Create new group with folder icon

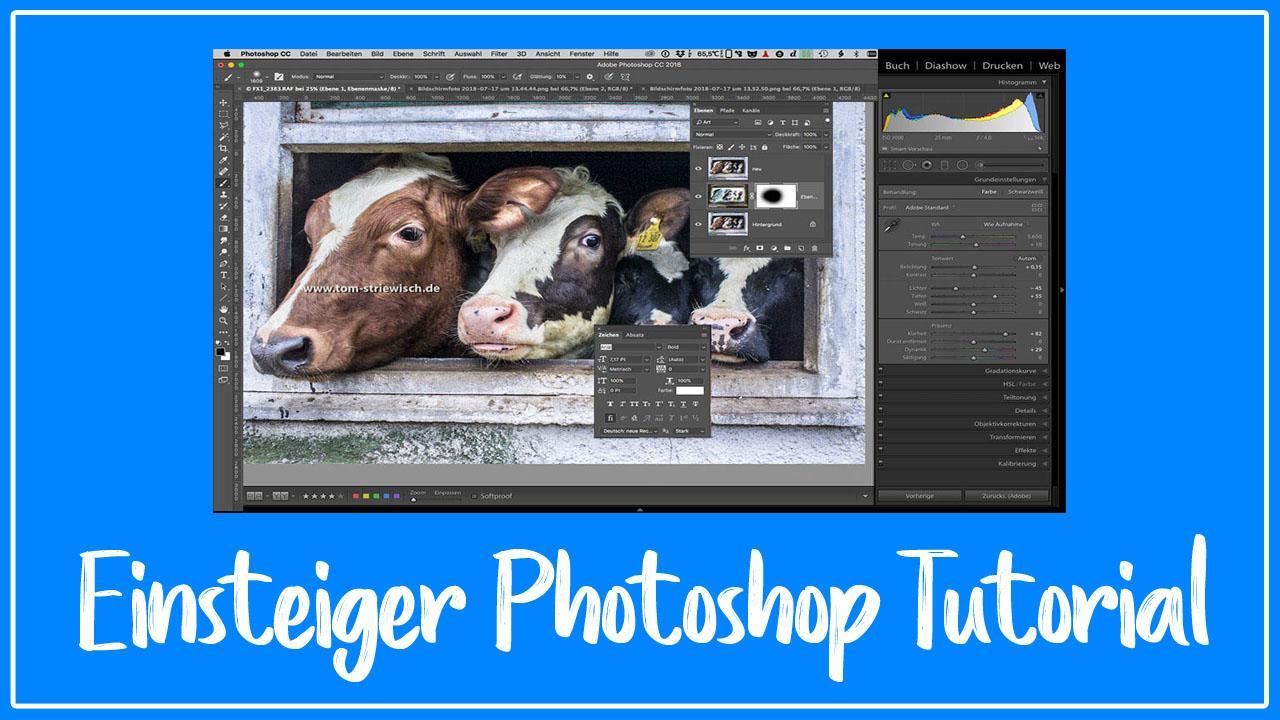tap(787, 248)
